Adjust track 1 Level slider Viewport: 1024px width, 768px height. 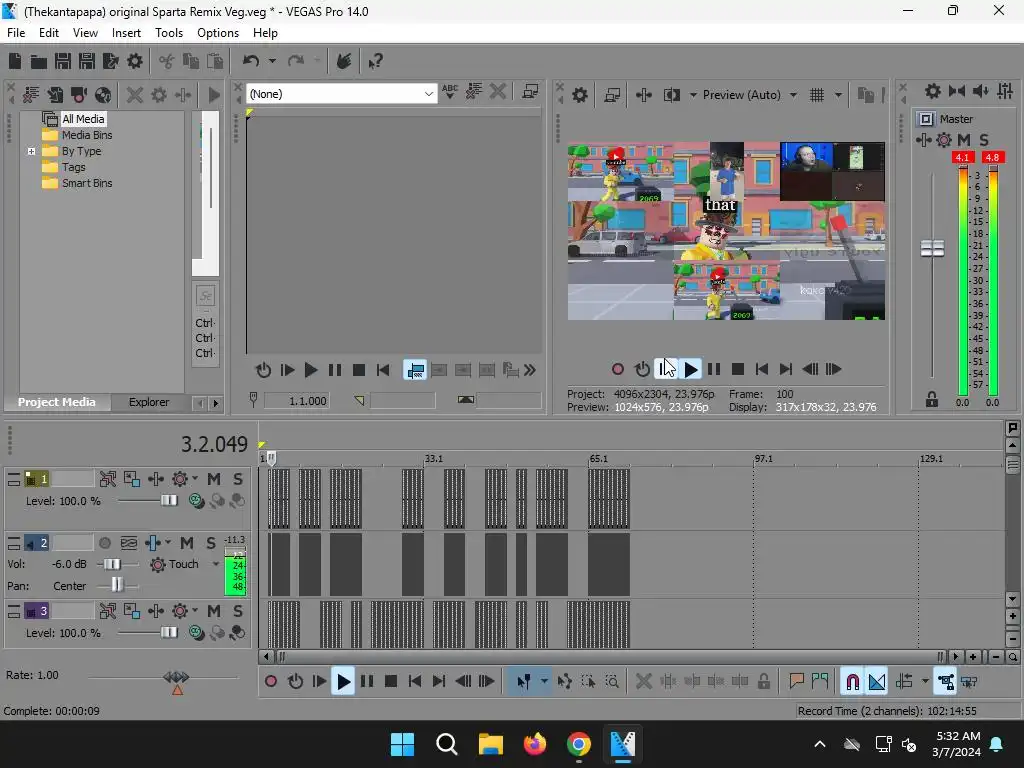tap(169, 501)
